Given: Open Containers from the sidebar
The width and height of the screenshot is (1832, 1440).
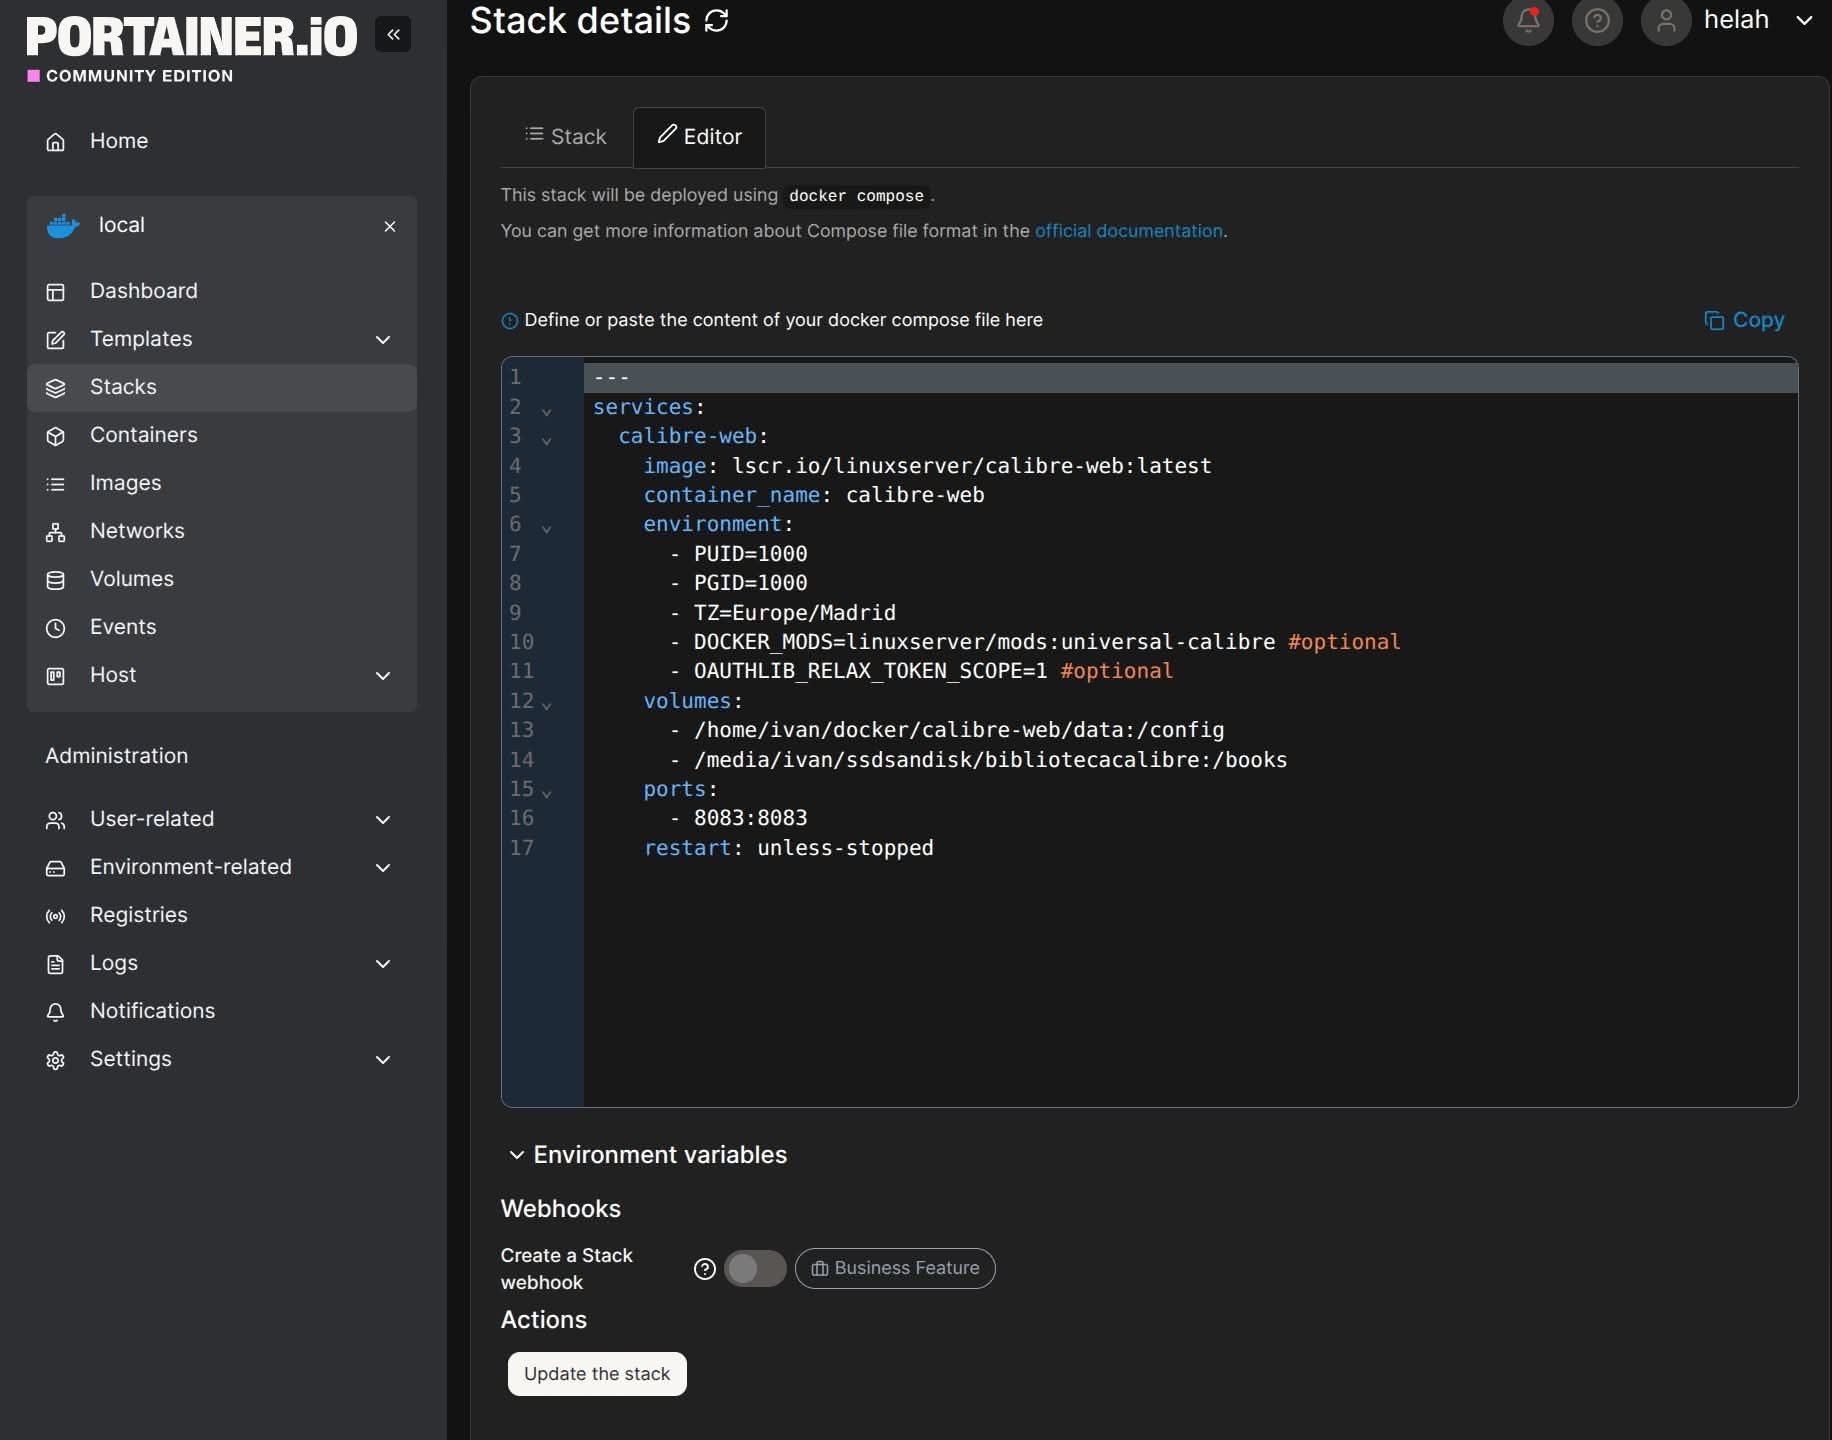Looking at the screenshot, I should (143, 435).
